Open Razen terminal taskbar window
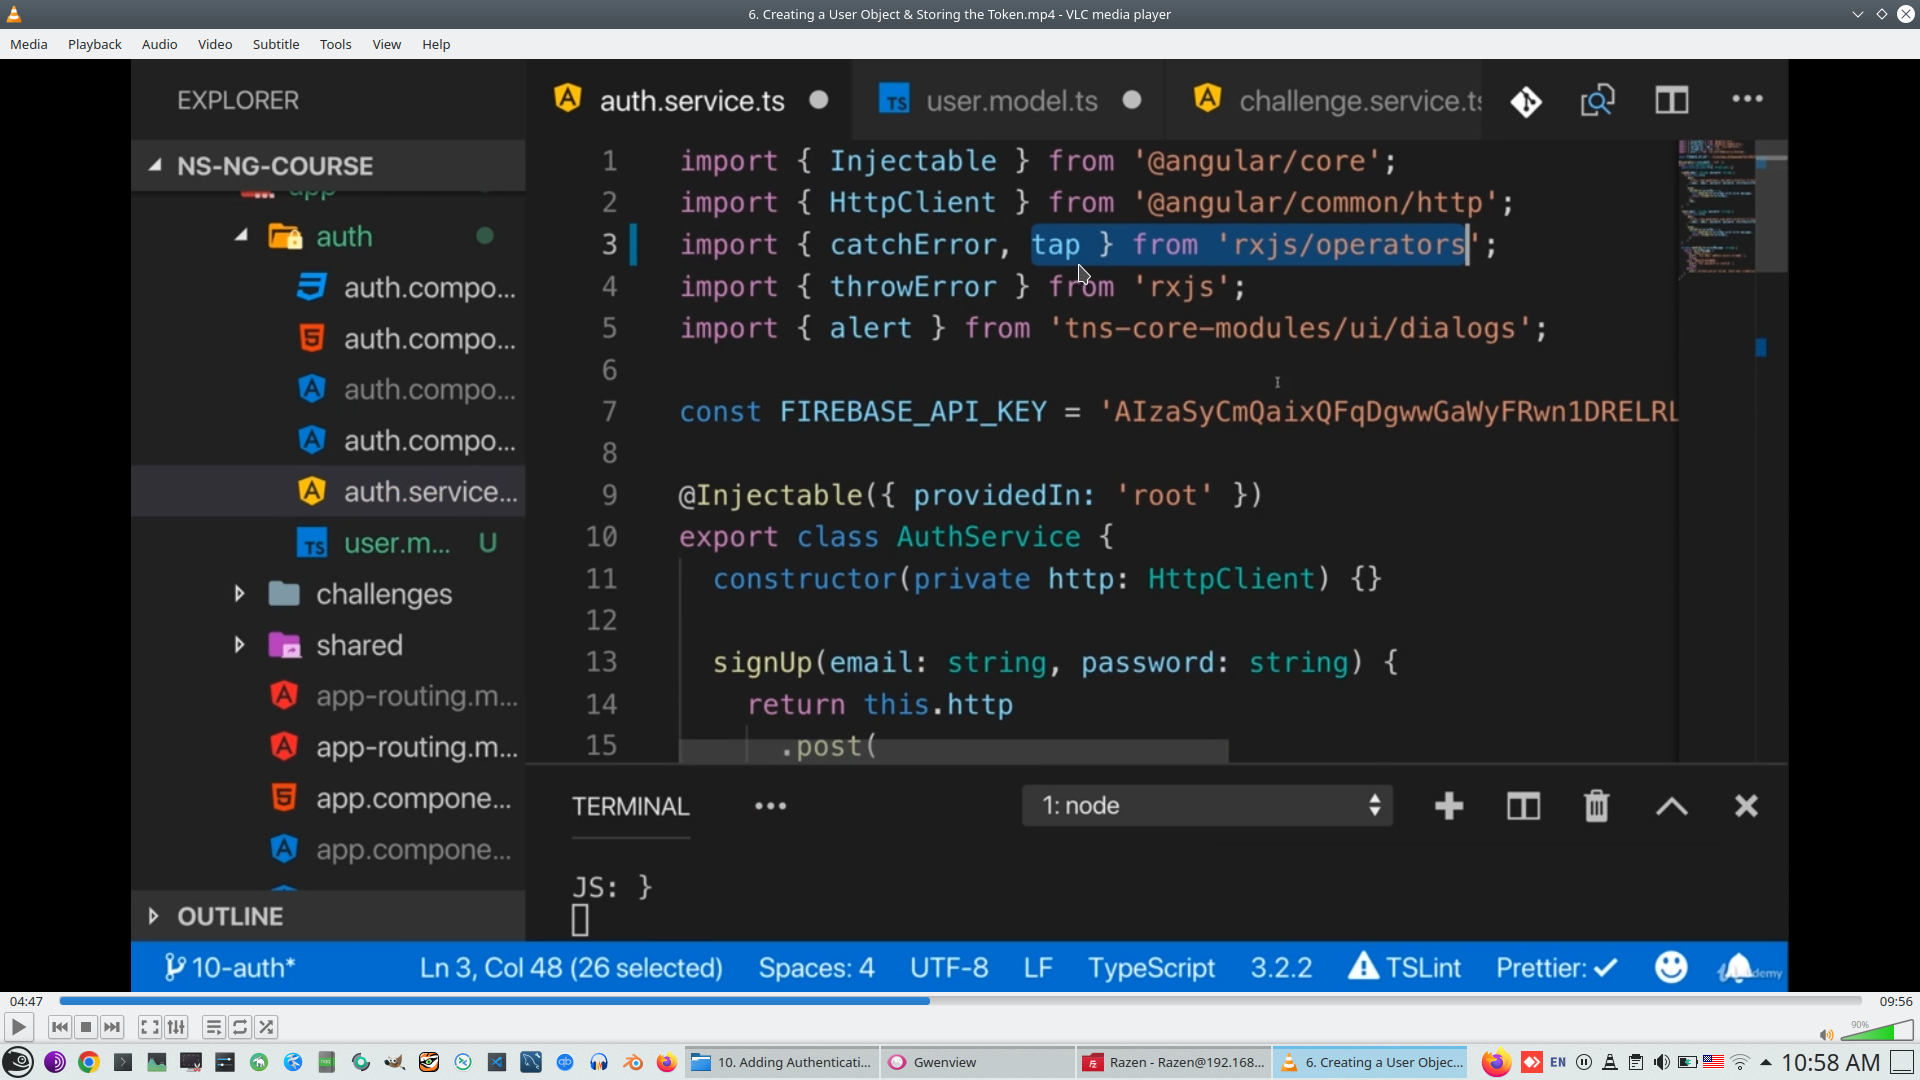The image size is (1920, 1080). coord(1174,1062)
